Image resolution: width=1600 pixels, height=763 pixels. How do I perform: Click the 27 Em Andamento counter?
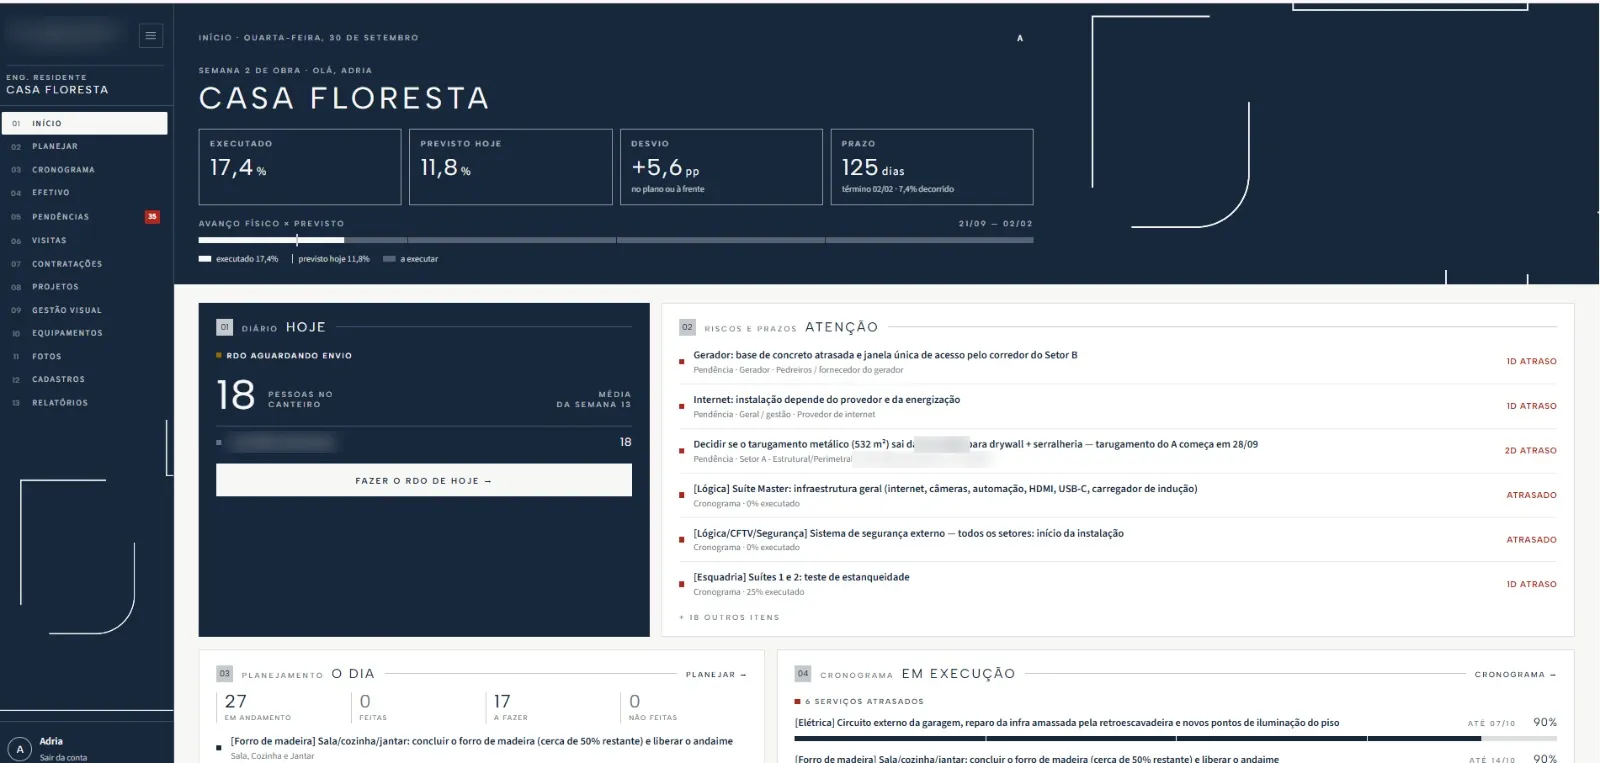[258, 706]
